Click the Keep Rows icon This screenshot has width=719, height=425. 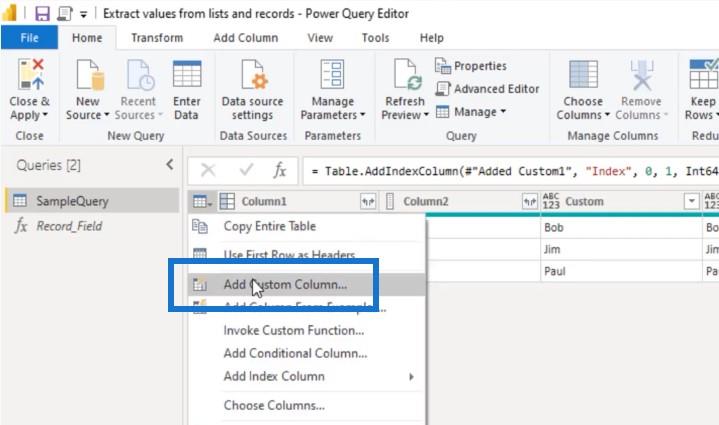tap(703, 74)
